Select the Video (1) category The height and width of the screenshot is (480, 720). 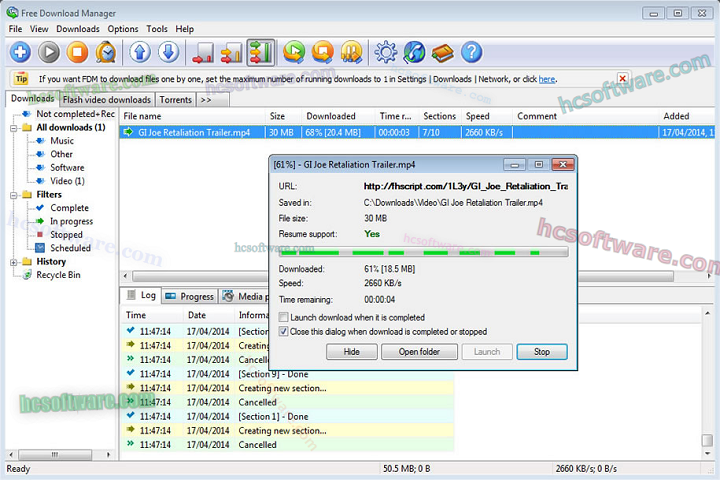click(67, 181)
